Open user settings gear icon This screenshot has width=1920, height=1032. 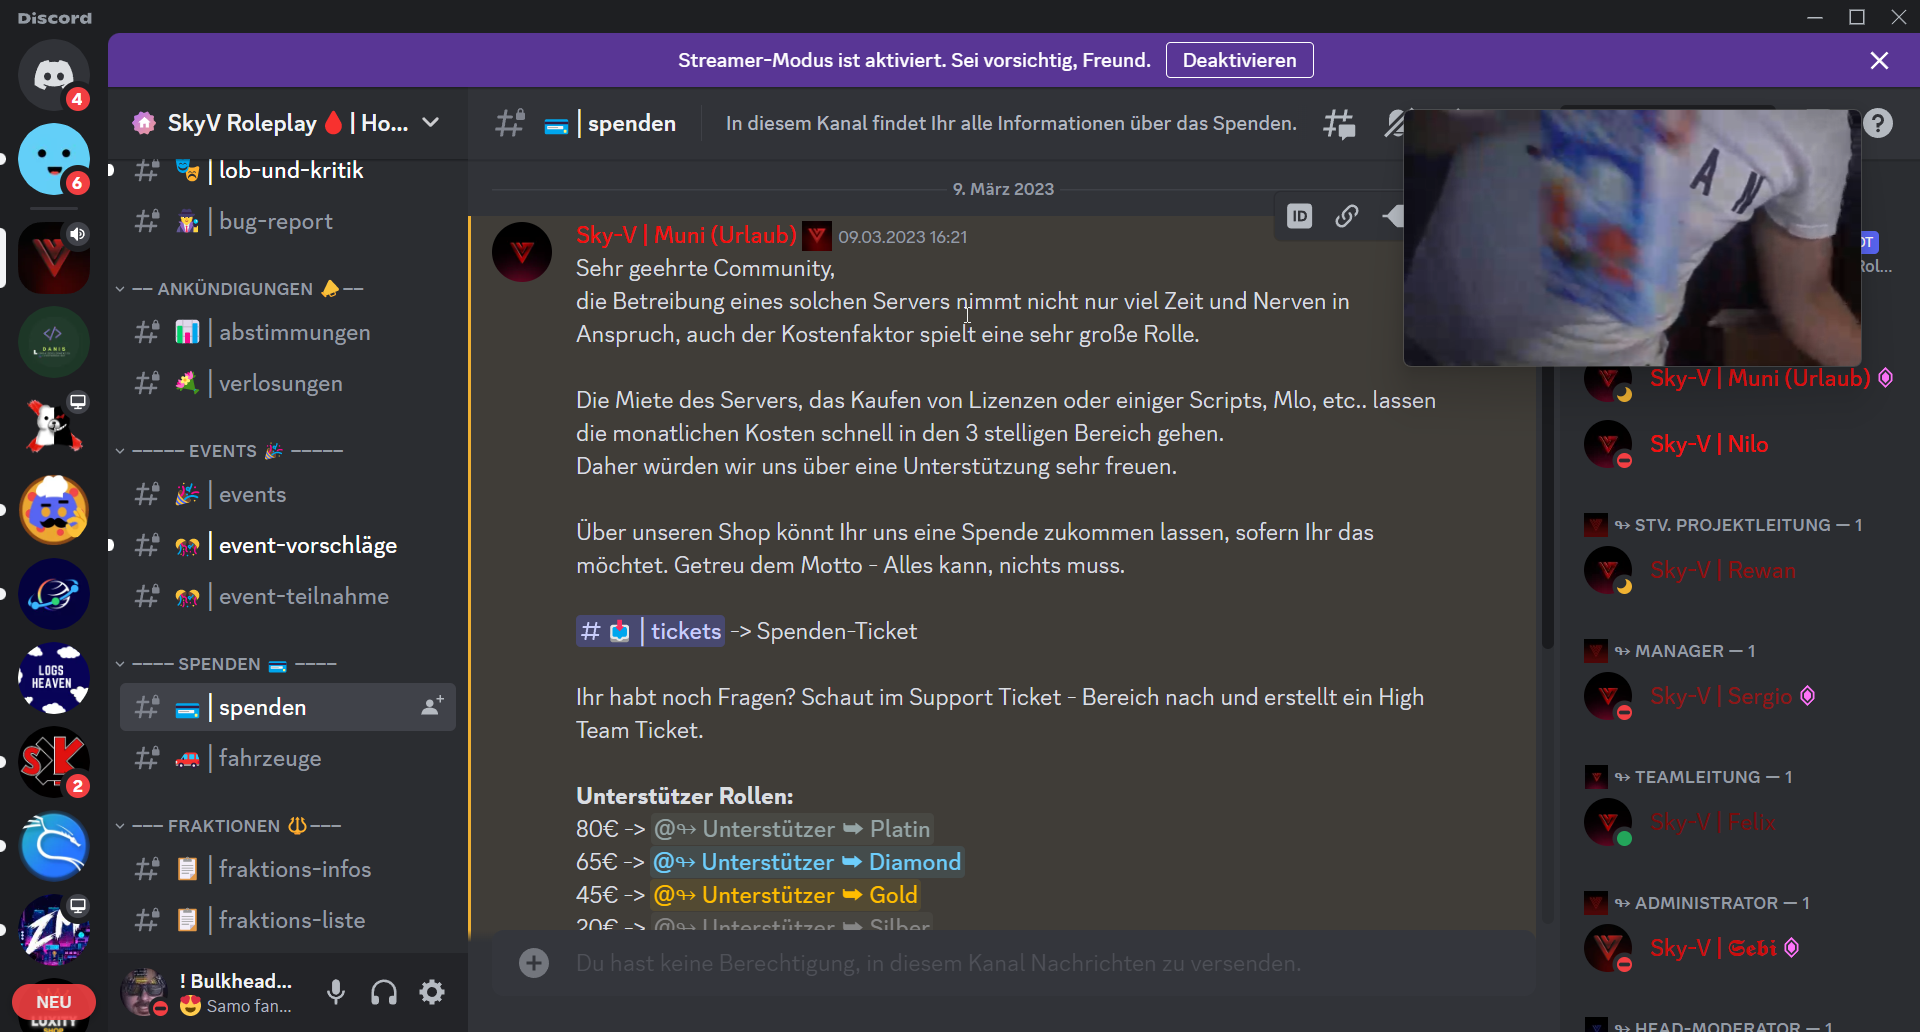432,992
